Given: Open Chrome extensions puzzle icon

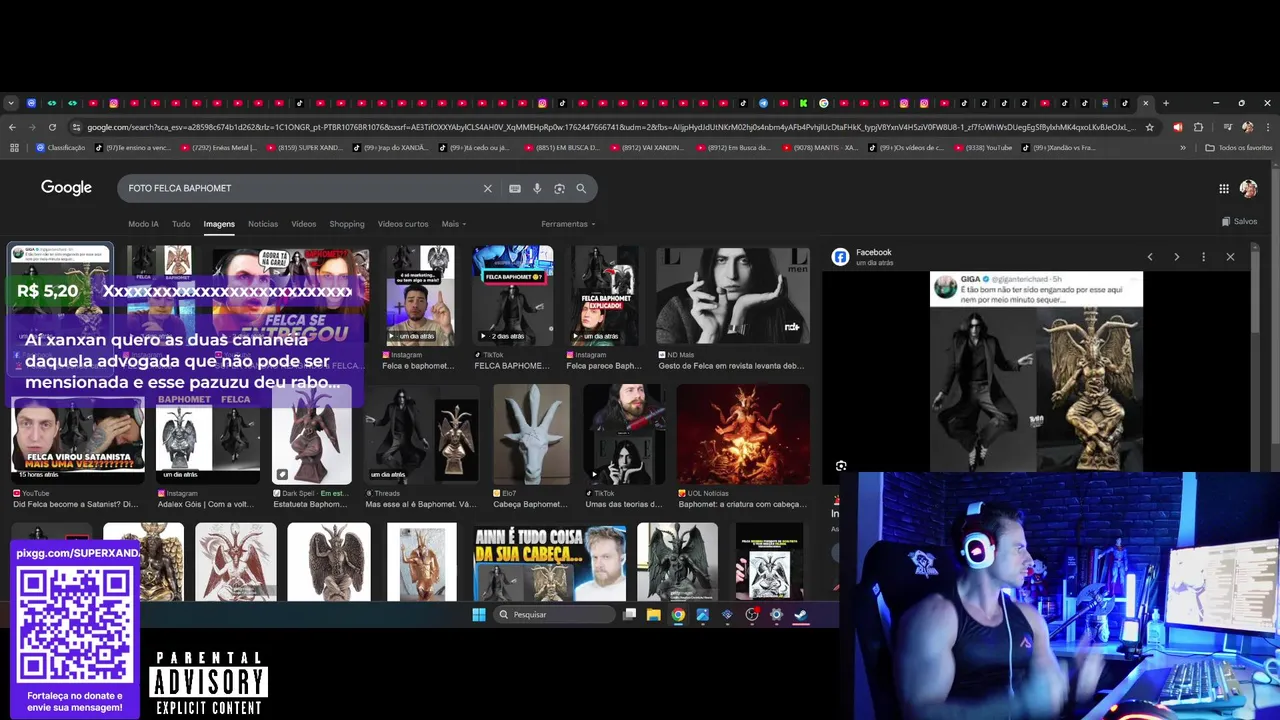Looking at the screenshot, I should point(1198,127).
